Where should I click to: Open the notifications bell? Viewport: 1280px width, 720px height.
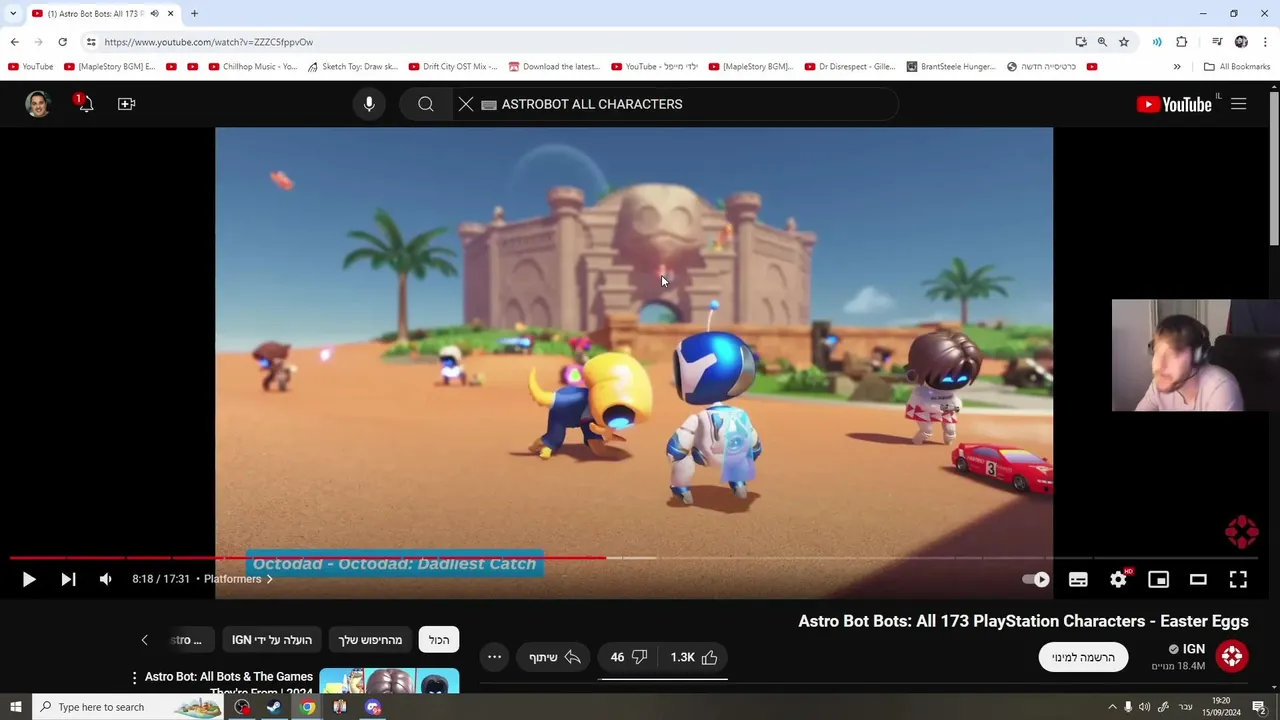coord(85,103)
